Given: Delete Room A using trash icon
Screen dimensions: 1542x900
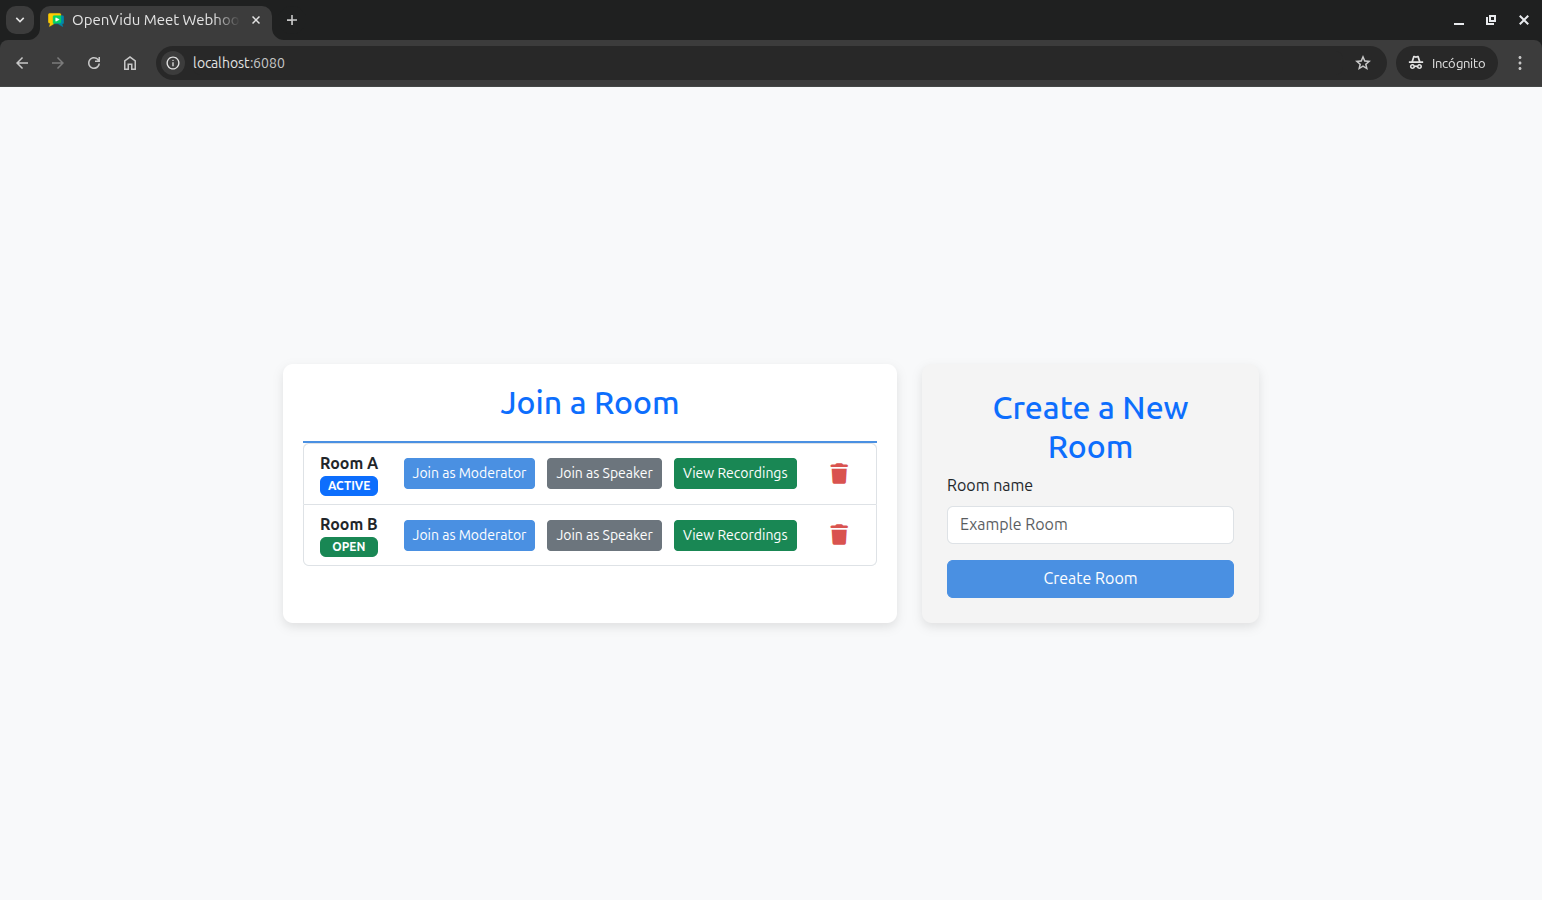Looking at the screenshot, I should point(839,474).
